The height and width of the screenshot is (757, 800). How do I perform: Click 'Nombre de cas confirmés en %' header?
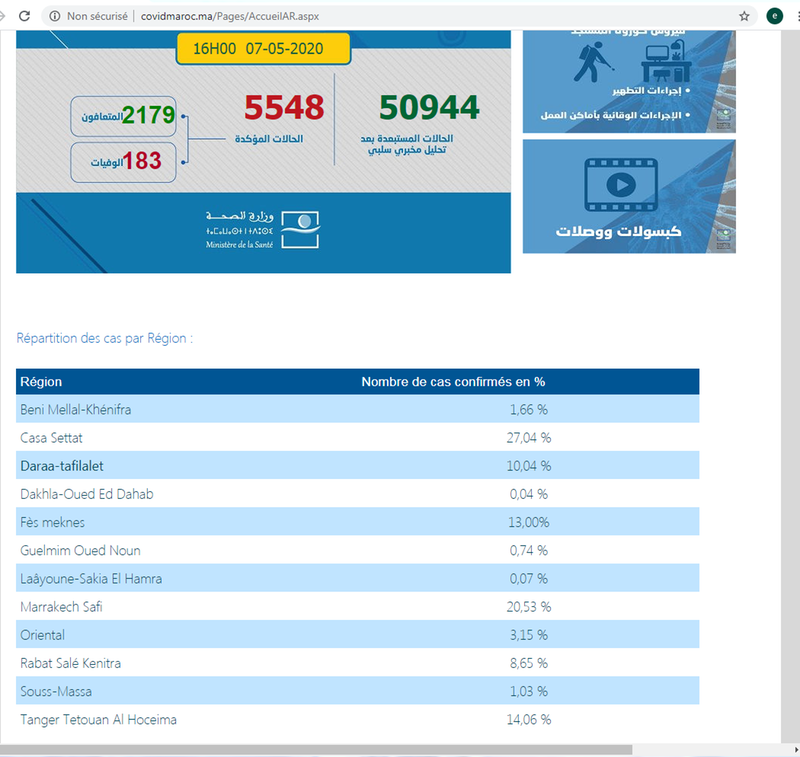tap(452, 382)
